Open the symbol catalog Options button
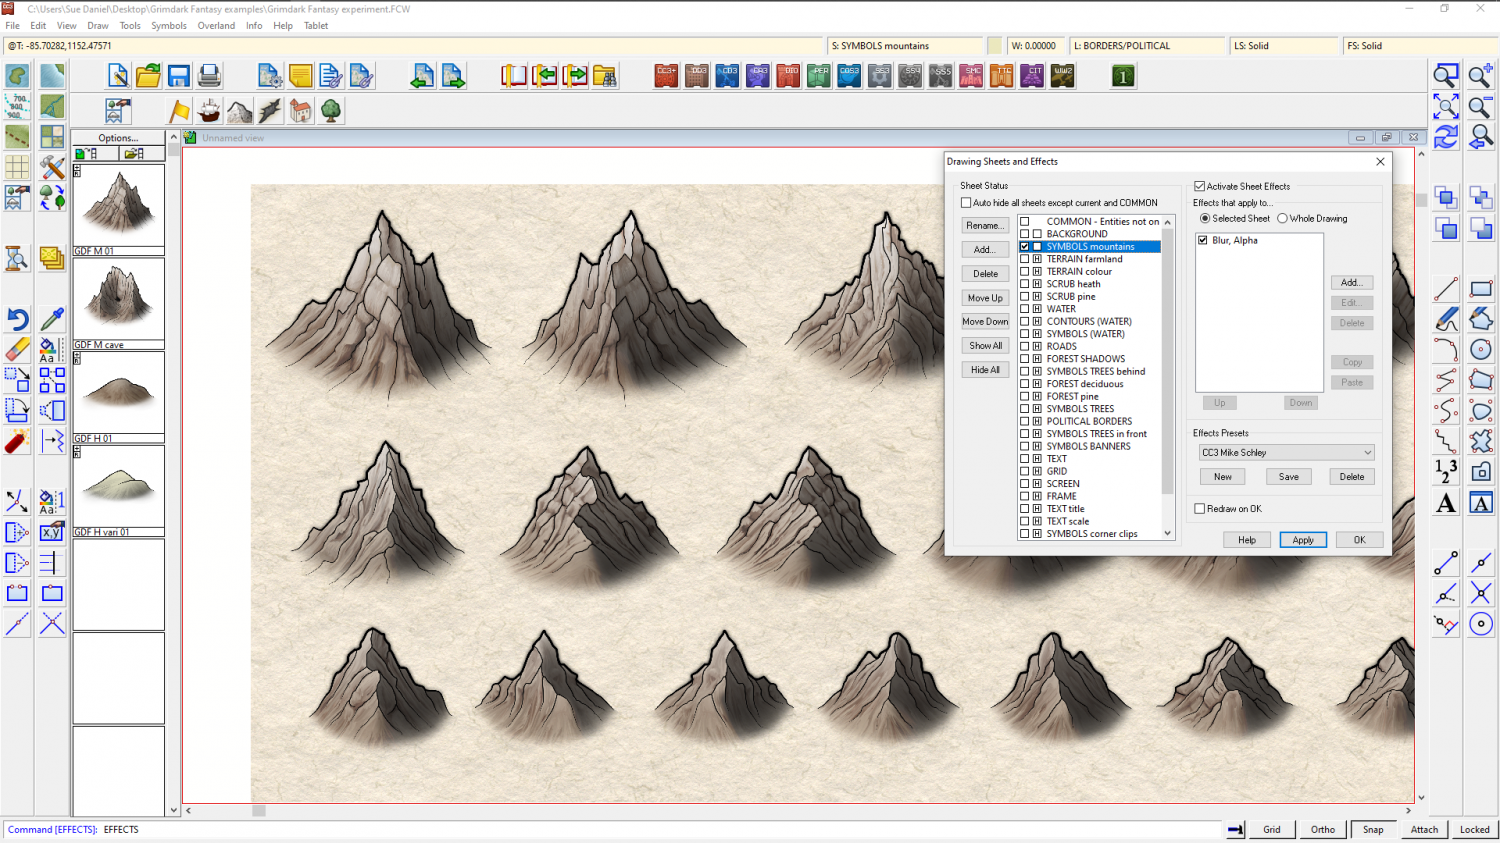 pos(118,138)
